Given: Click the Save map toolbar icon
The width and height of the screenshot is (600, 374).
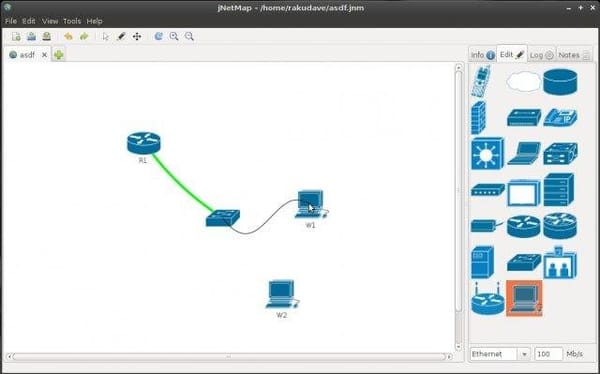Looking at the screenshot, I should pos(47,36).
